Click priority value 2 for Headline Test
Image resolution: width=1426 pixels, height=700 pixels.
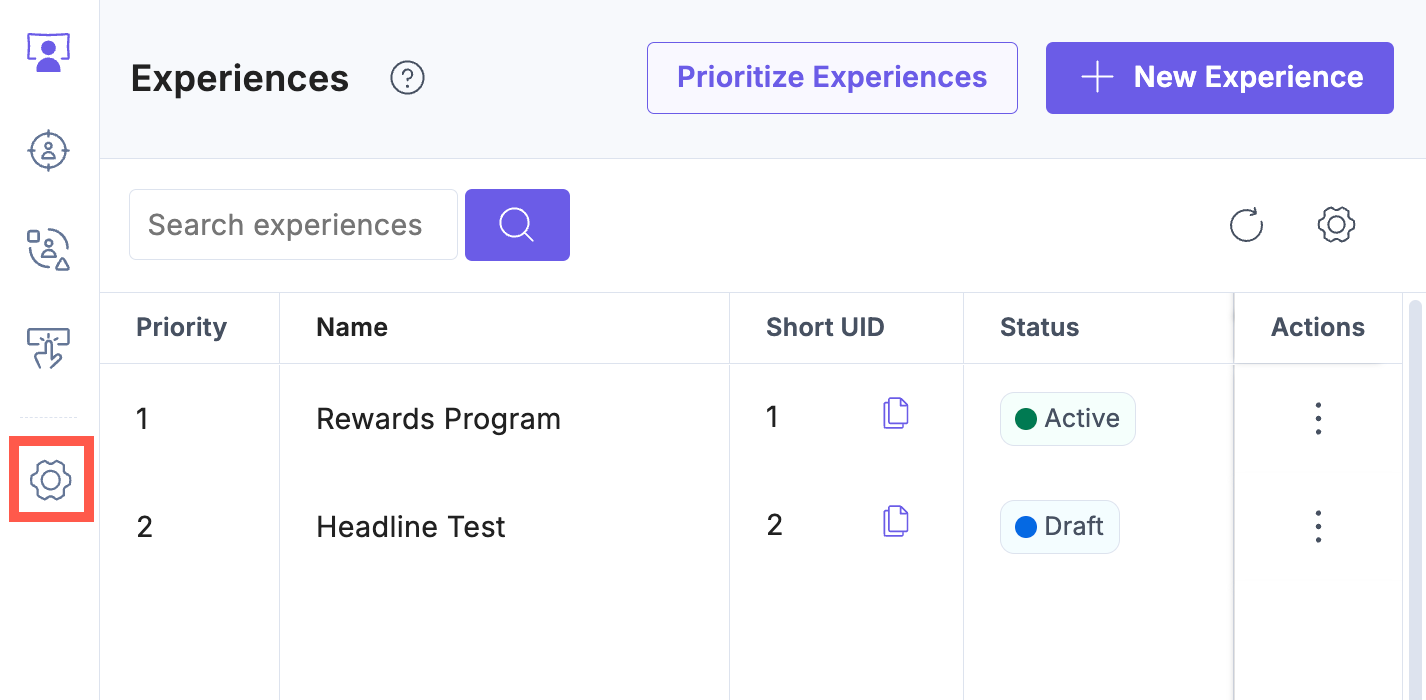click(144, 527)
